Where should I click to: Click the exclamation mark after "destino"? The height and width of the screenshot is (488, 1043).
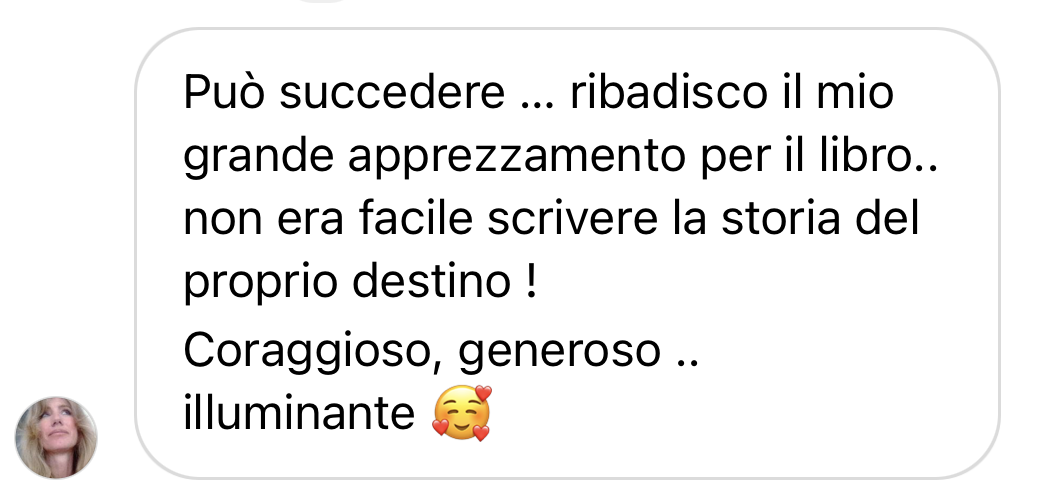tap(530, 282)
